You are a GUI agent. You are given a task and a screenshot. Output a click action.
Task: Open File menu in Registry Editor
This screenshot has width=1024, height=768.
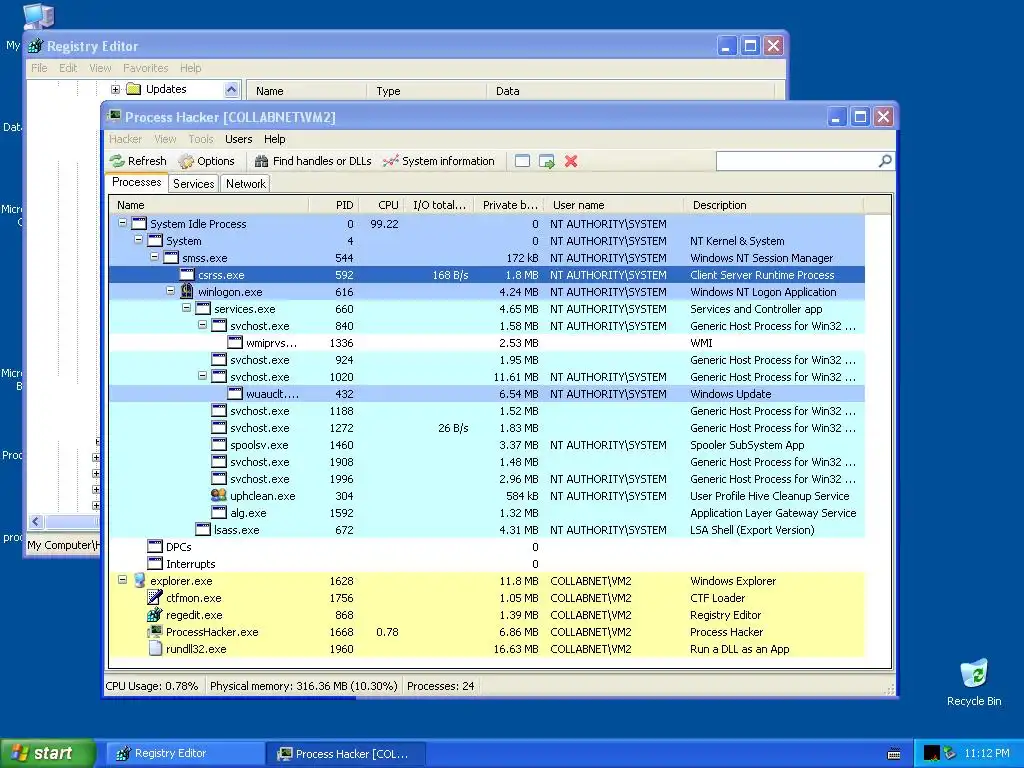(39, 68)
